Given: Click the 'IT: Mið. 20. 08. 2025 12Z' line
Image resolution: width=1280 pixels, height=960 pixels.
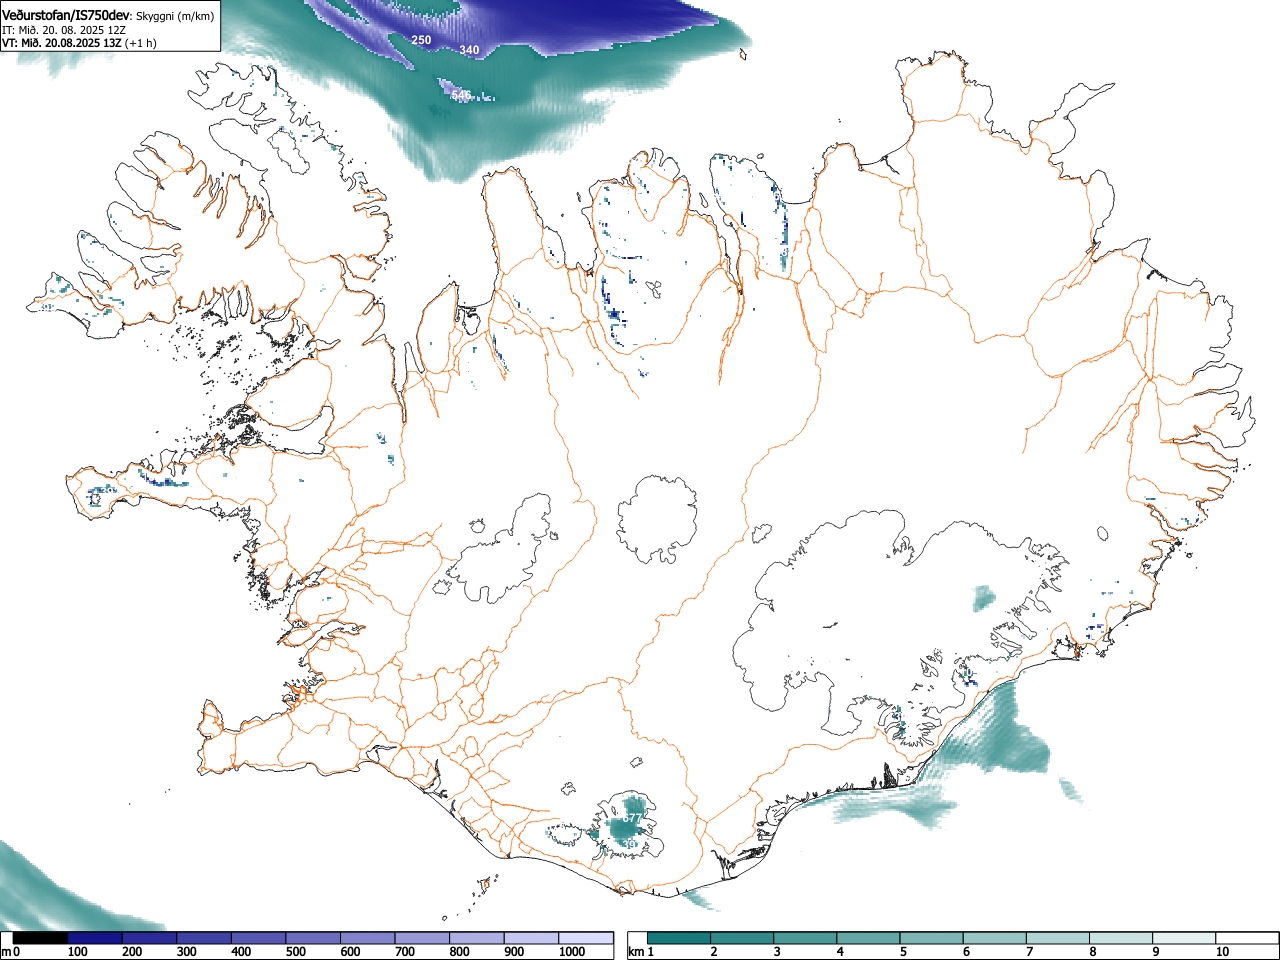Looking at the screenshot, I should click(64, 30).
